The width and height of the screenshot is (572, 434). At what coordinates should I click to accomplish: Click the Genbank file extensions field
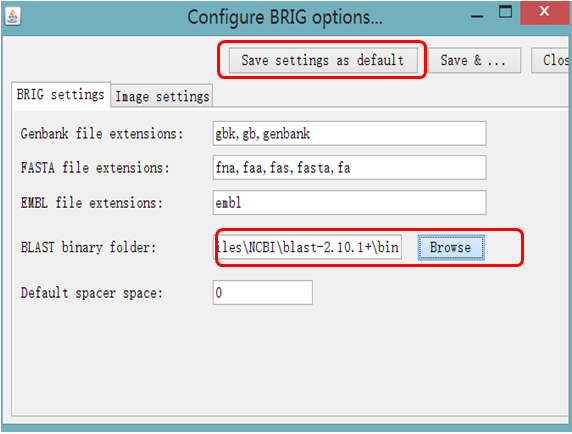(x=349, y=134)
